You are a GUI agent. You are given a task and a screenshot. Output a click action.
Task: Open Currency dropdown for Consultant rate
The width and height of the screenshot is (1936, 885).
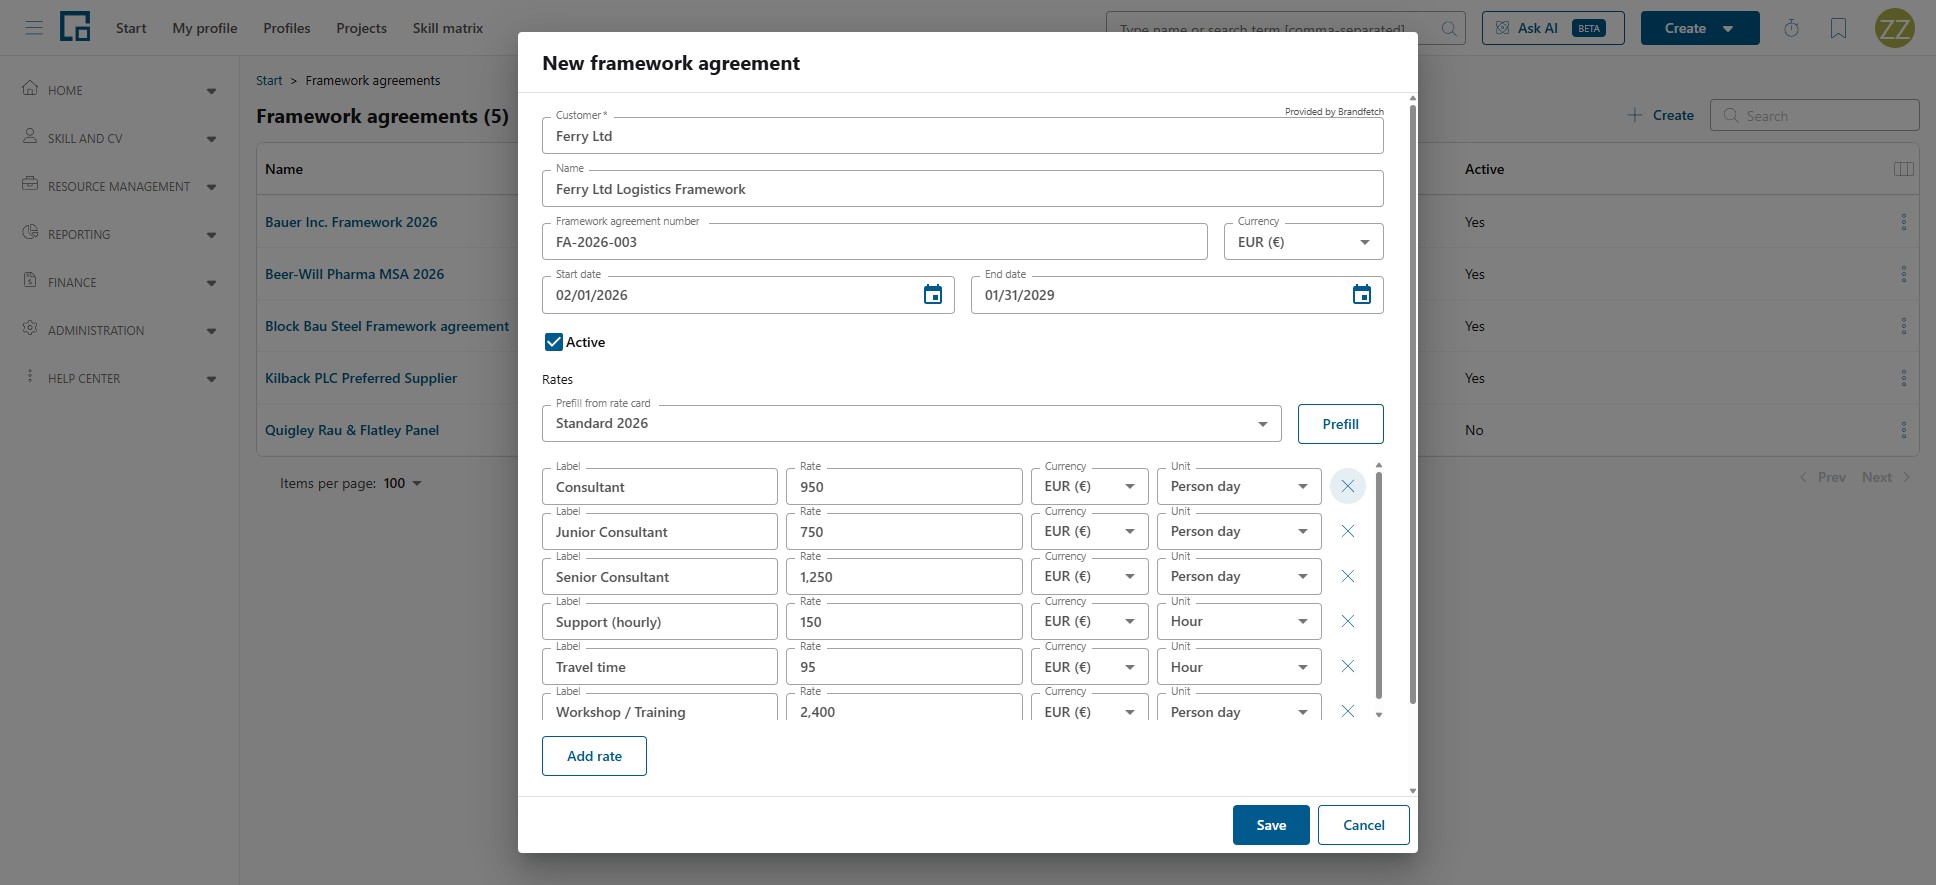click(1089, 486)
